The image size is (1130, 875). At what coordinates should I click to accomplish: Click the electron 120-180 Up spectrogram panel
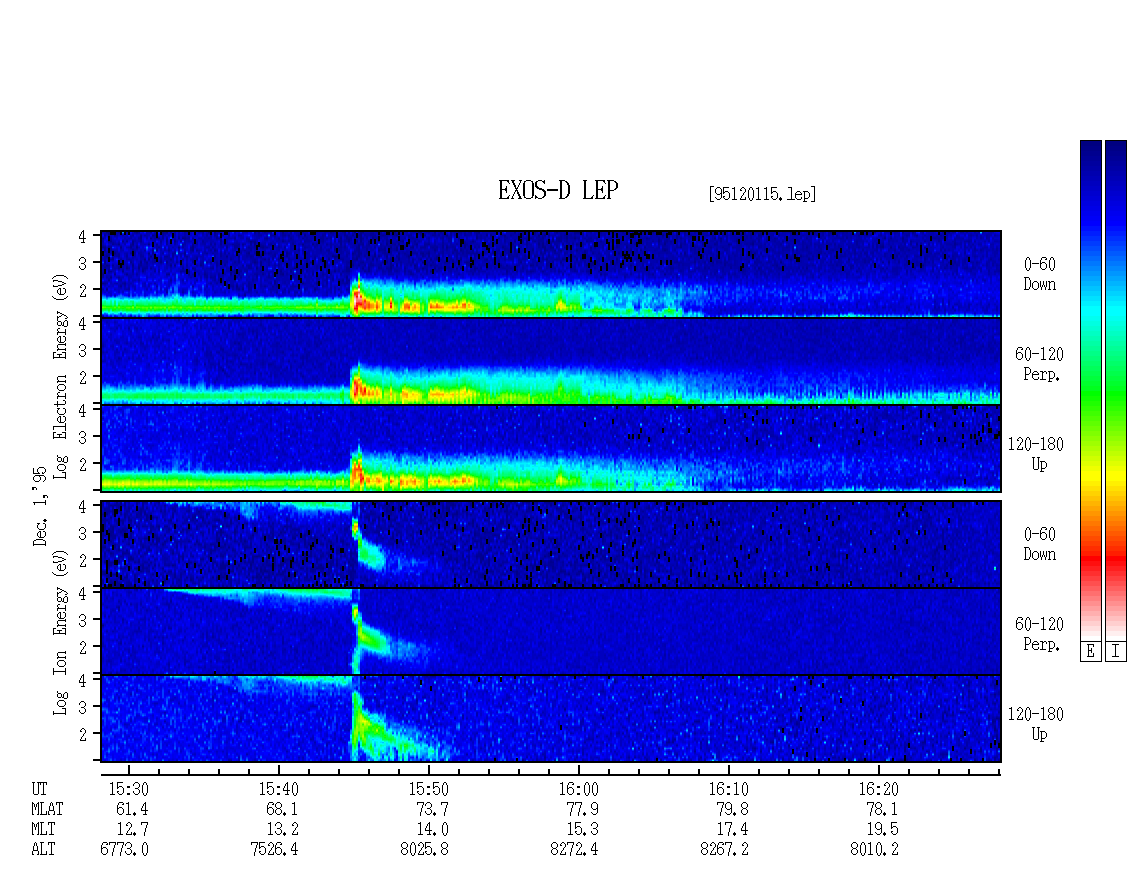pyautogui.click(x=551, y=448)
